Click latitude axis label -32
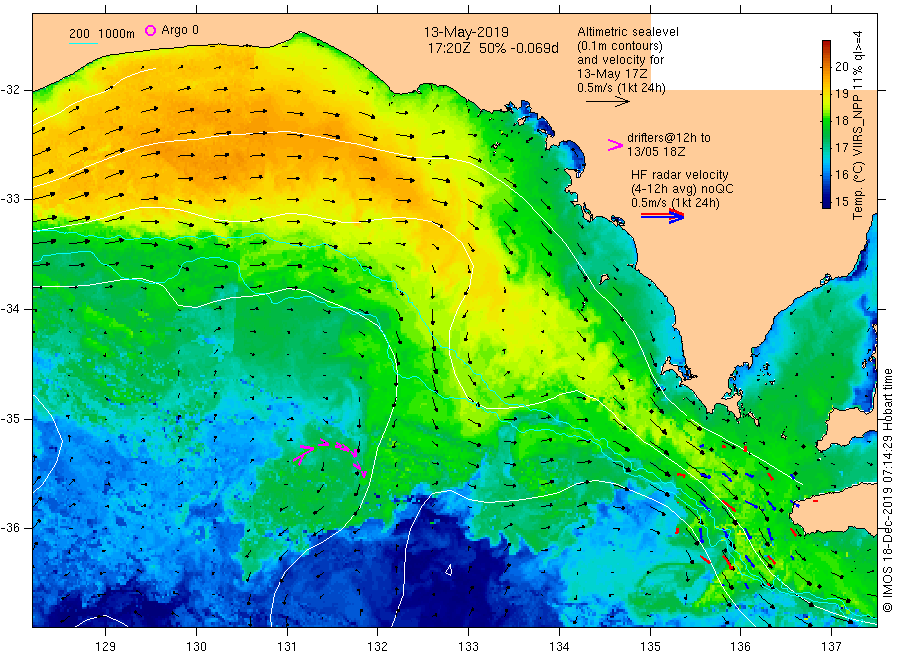 pyautogui.click(x=10, y=90)
